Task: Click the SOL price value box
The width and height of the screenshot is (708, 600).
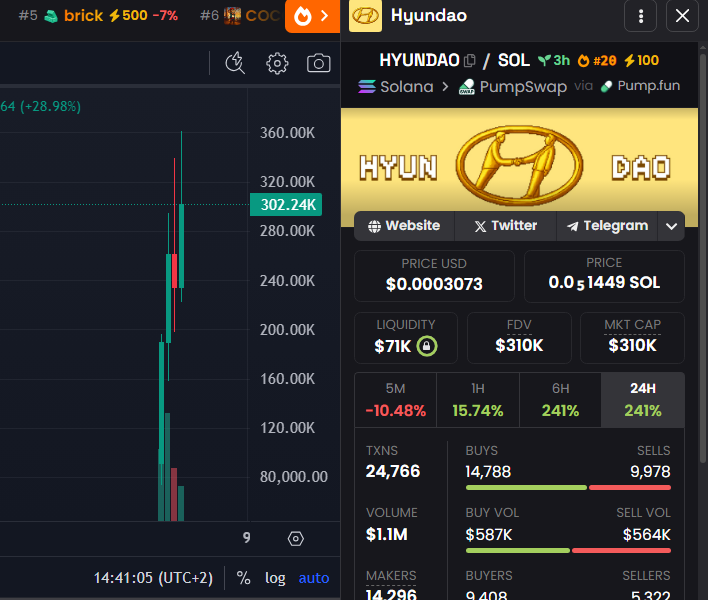Action: coord(604,276)
